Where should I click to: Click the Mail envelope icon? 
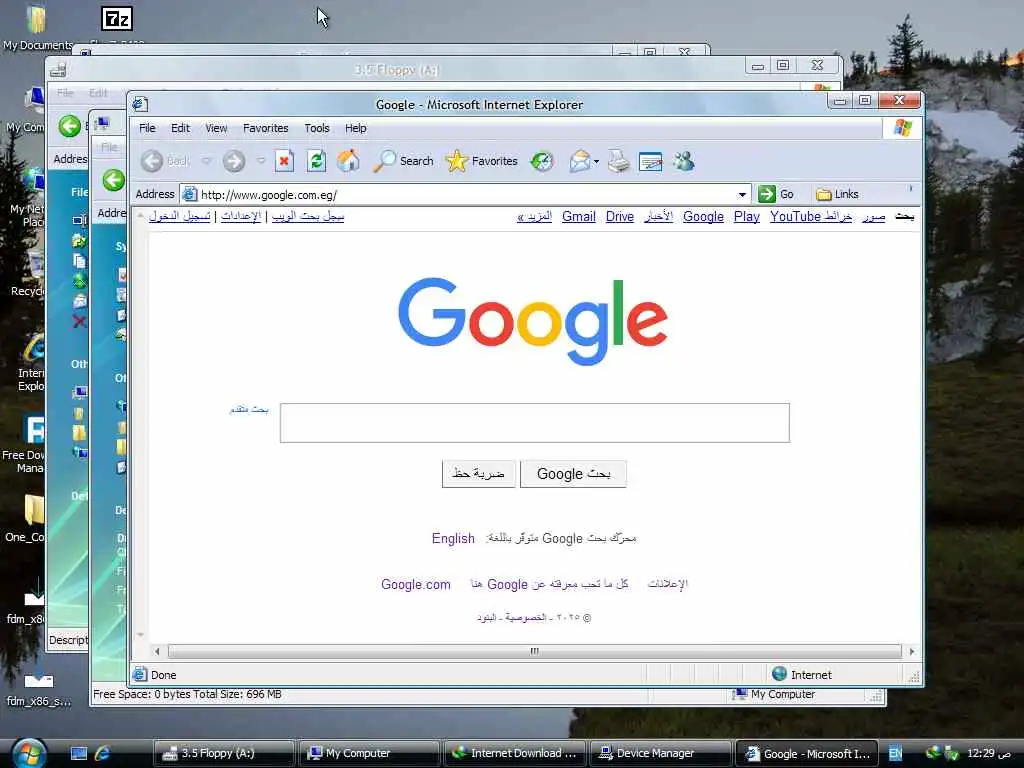click(x=579, y=161)
